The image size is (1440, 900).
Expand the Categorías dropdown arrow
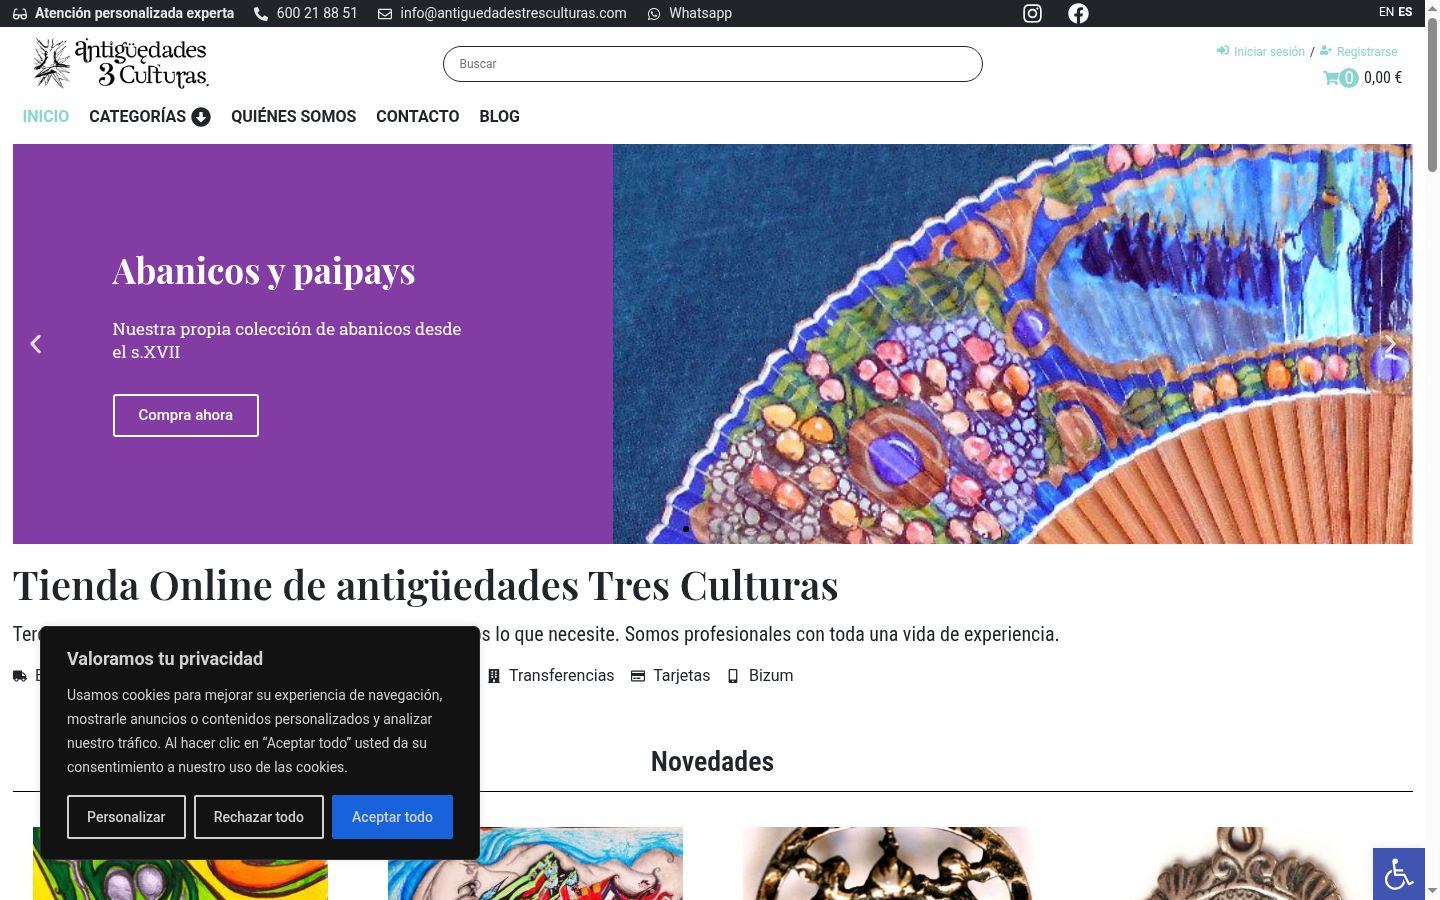point(201,117)
